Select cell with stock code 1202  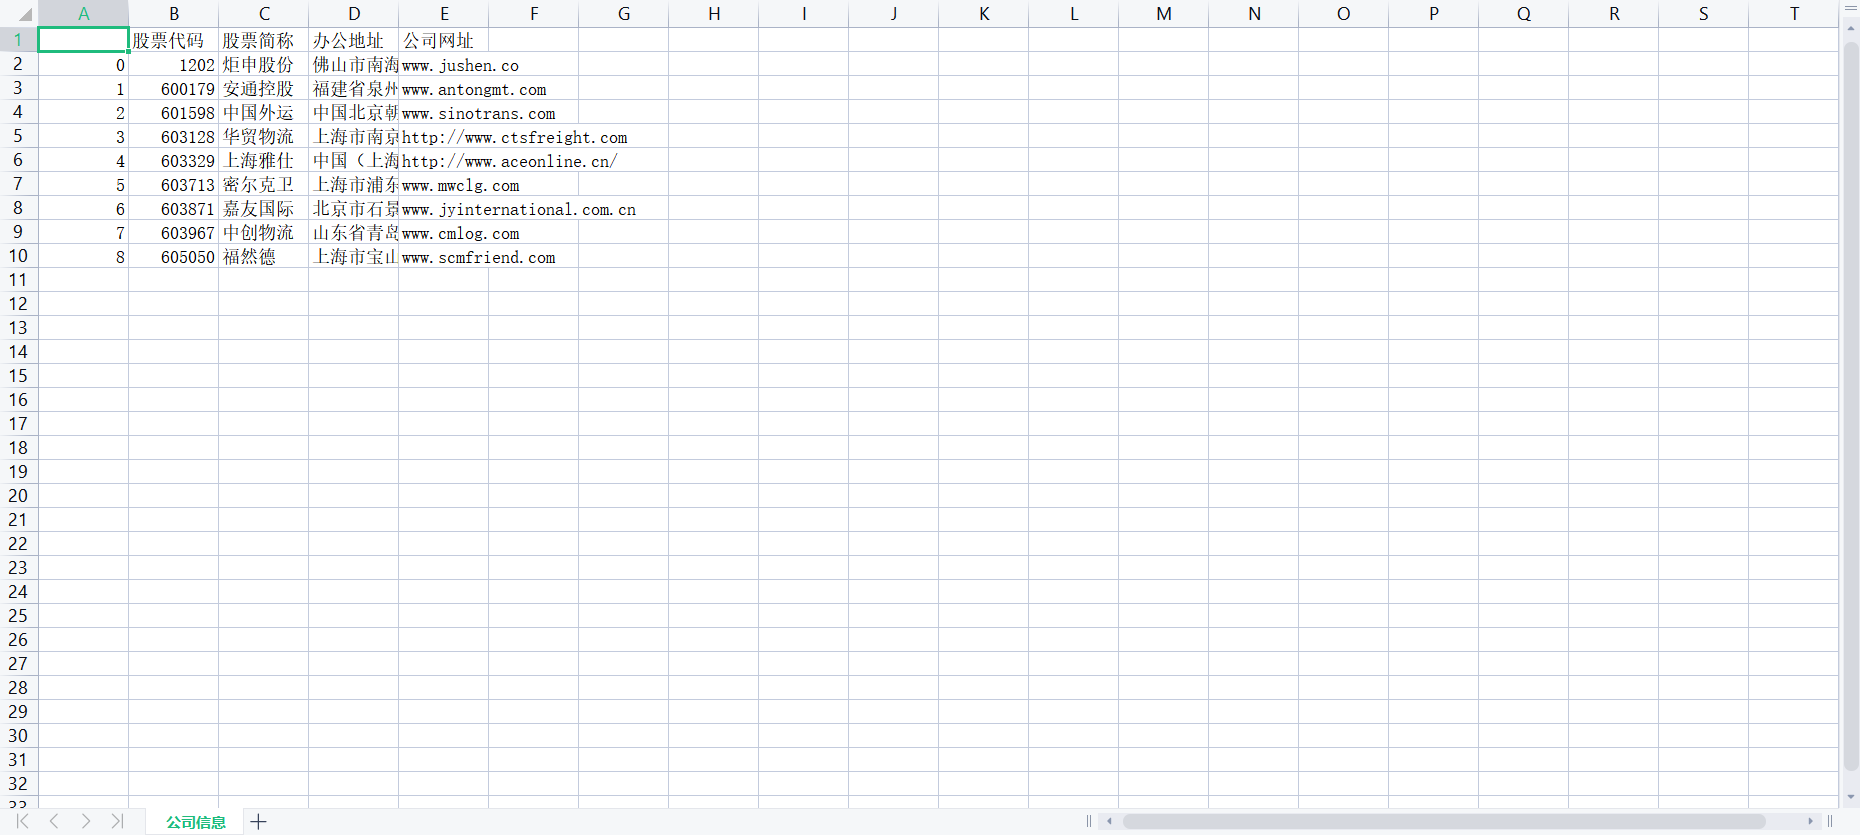point(174,64)
